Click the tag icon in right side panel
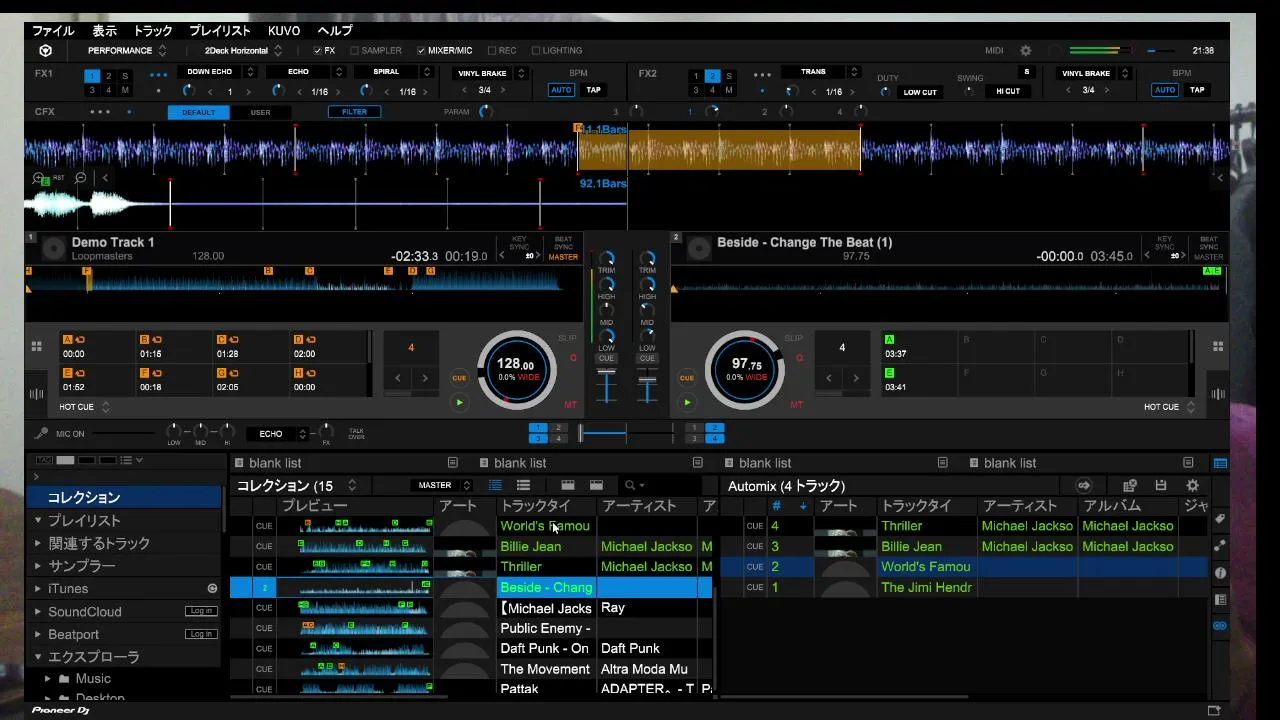Image resolution: width=1280 pixels, height=720 pixels. tap(1220, 520)
